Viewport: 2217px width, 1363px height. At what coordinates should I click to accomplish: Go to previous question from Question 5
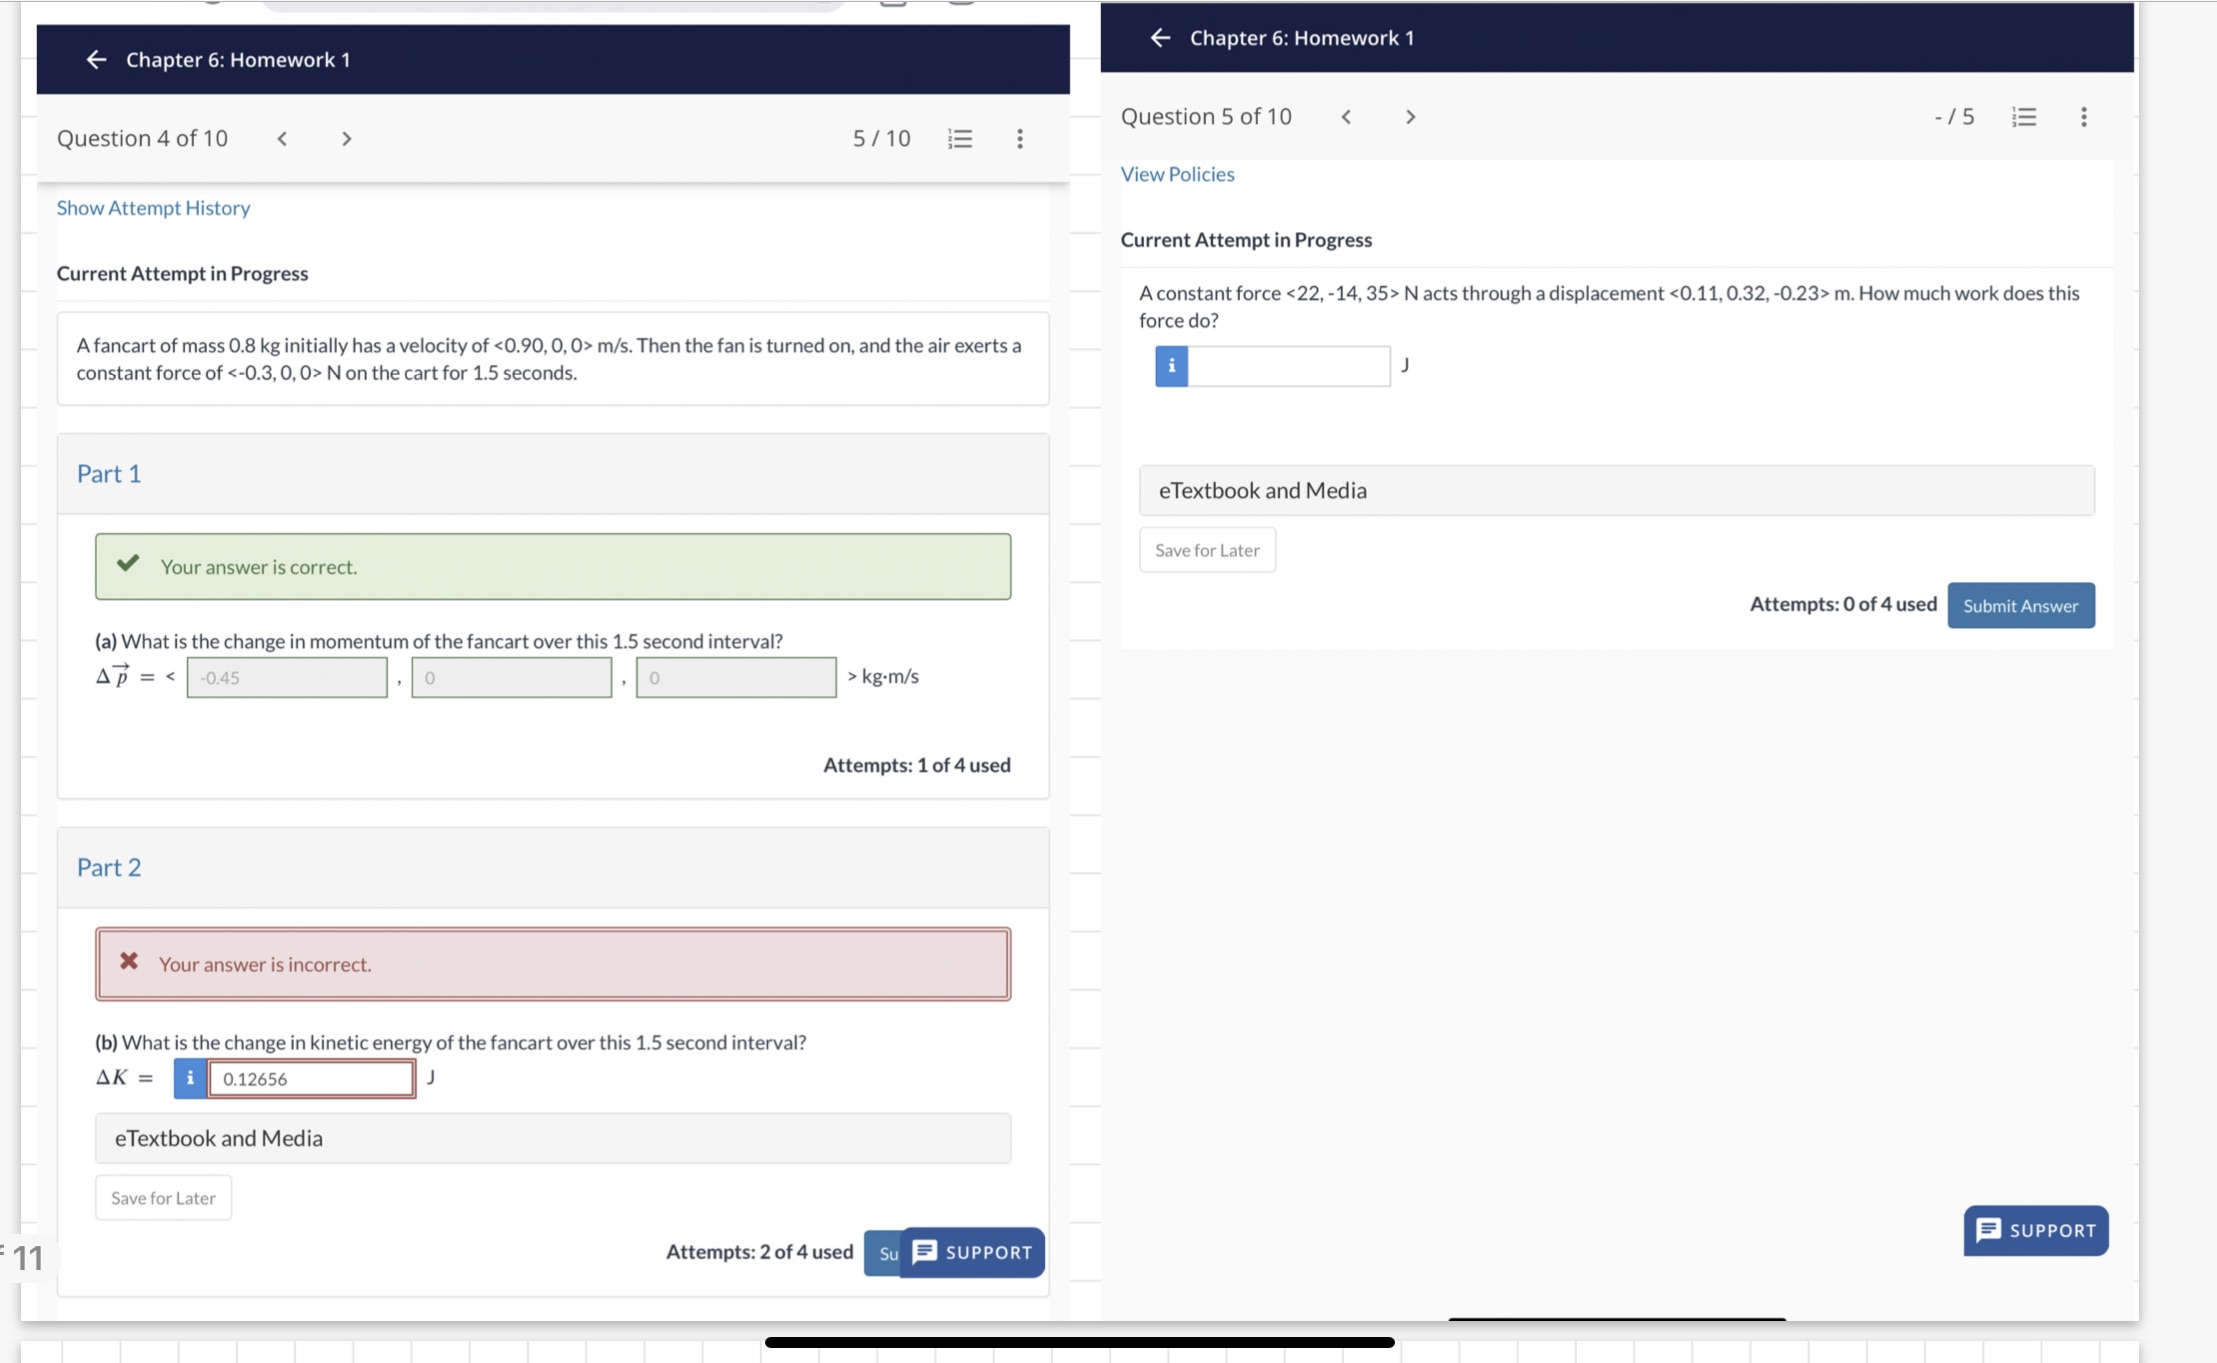(1346, 117)
